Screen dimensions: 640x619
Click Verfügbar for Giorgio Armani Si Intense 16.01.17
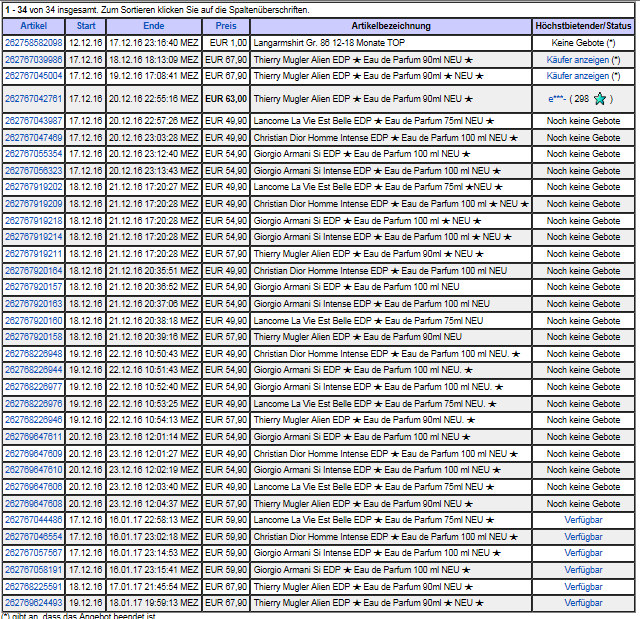[583, 553]
